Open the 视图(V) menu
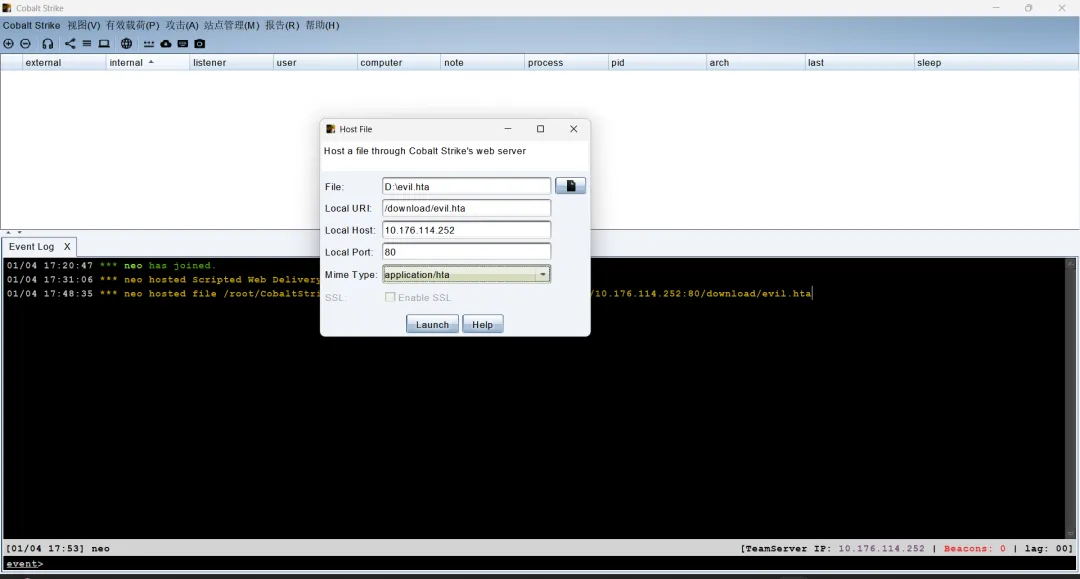The height and width of the screenshot is (579, 1080). pyautogui.click(x=83, y=25)
